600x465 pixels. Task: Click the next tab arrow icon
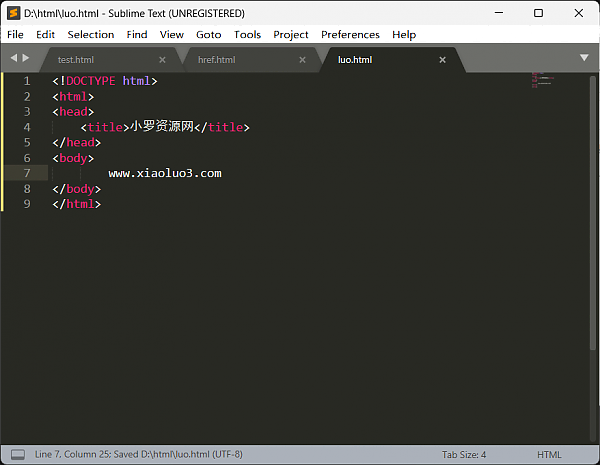[28, 59]
